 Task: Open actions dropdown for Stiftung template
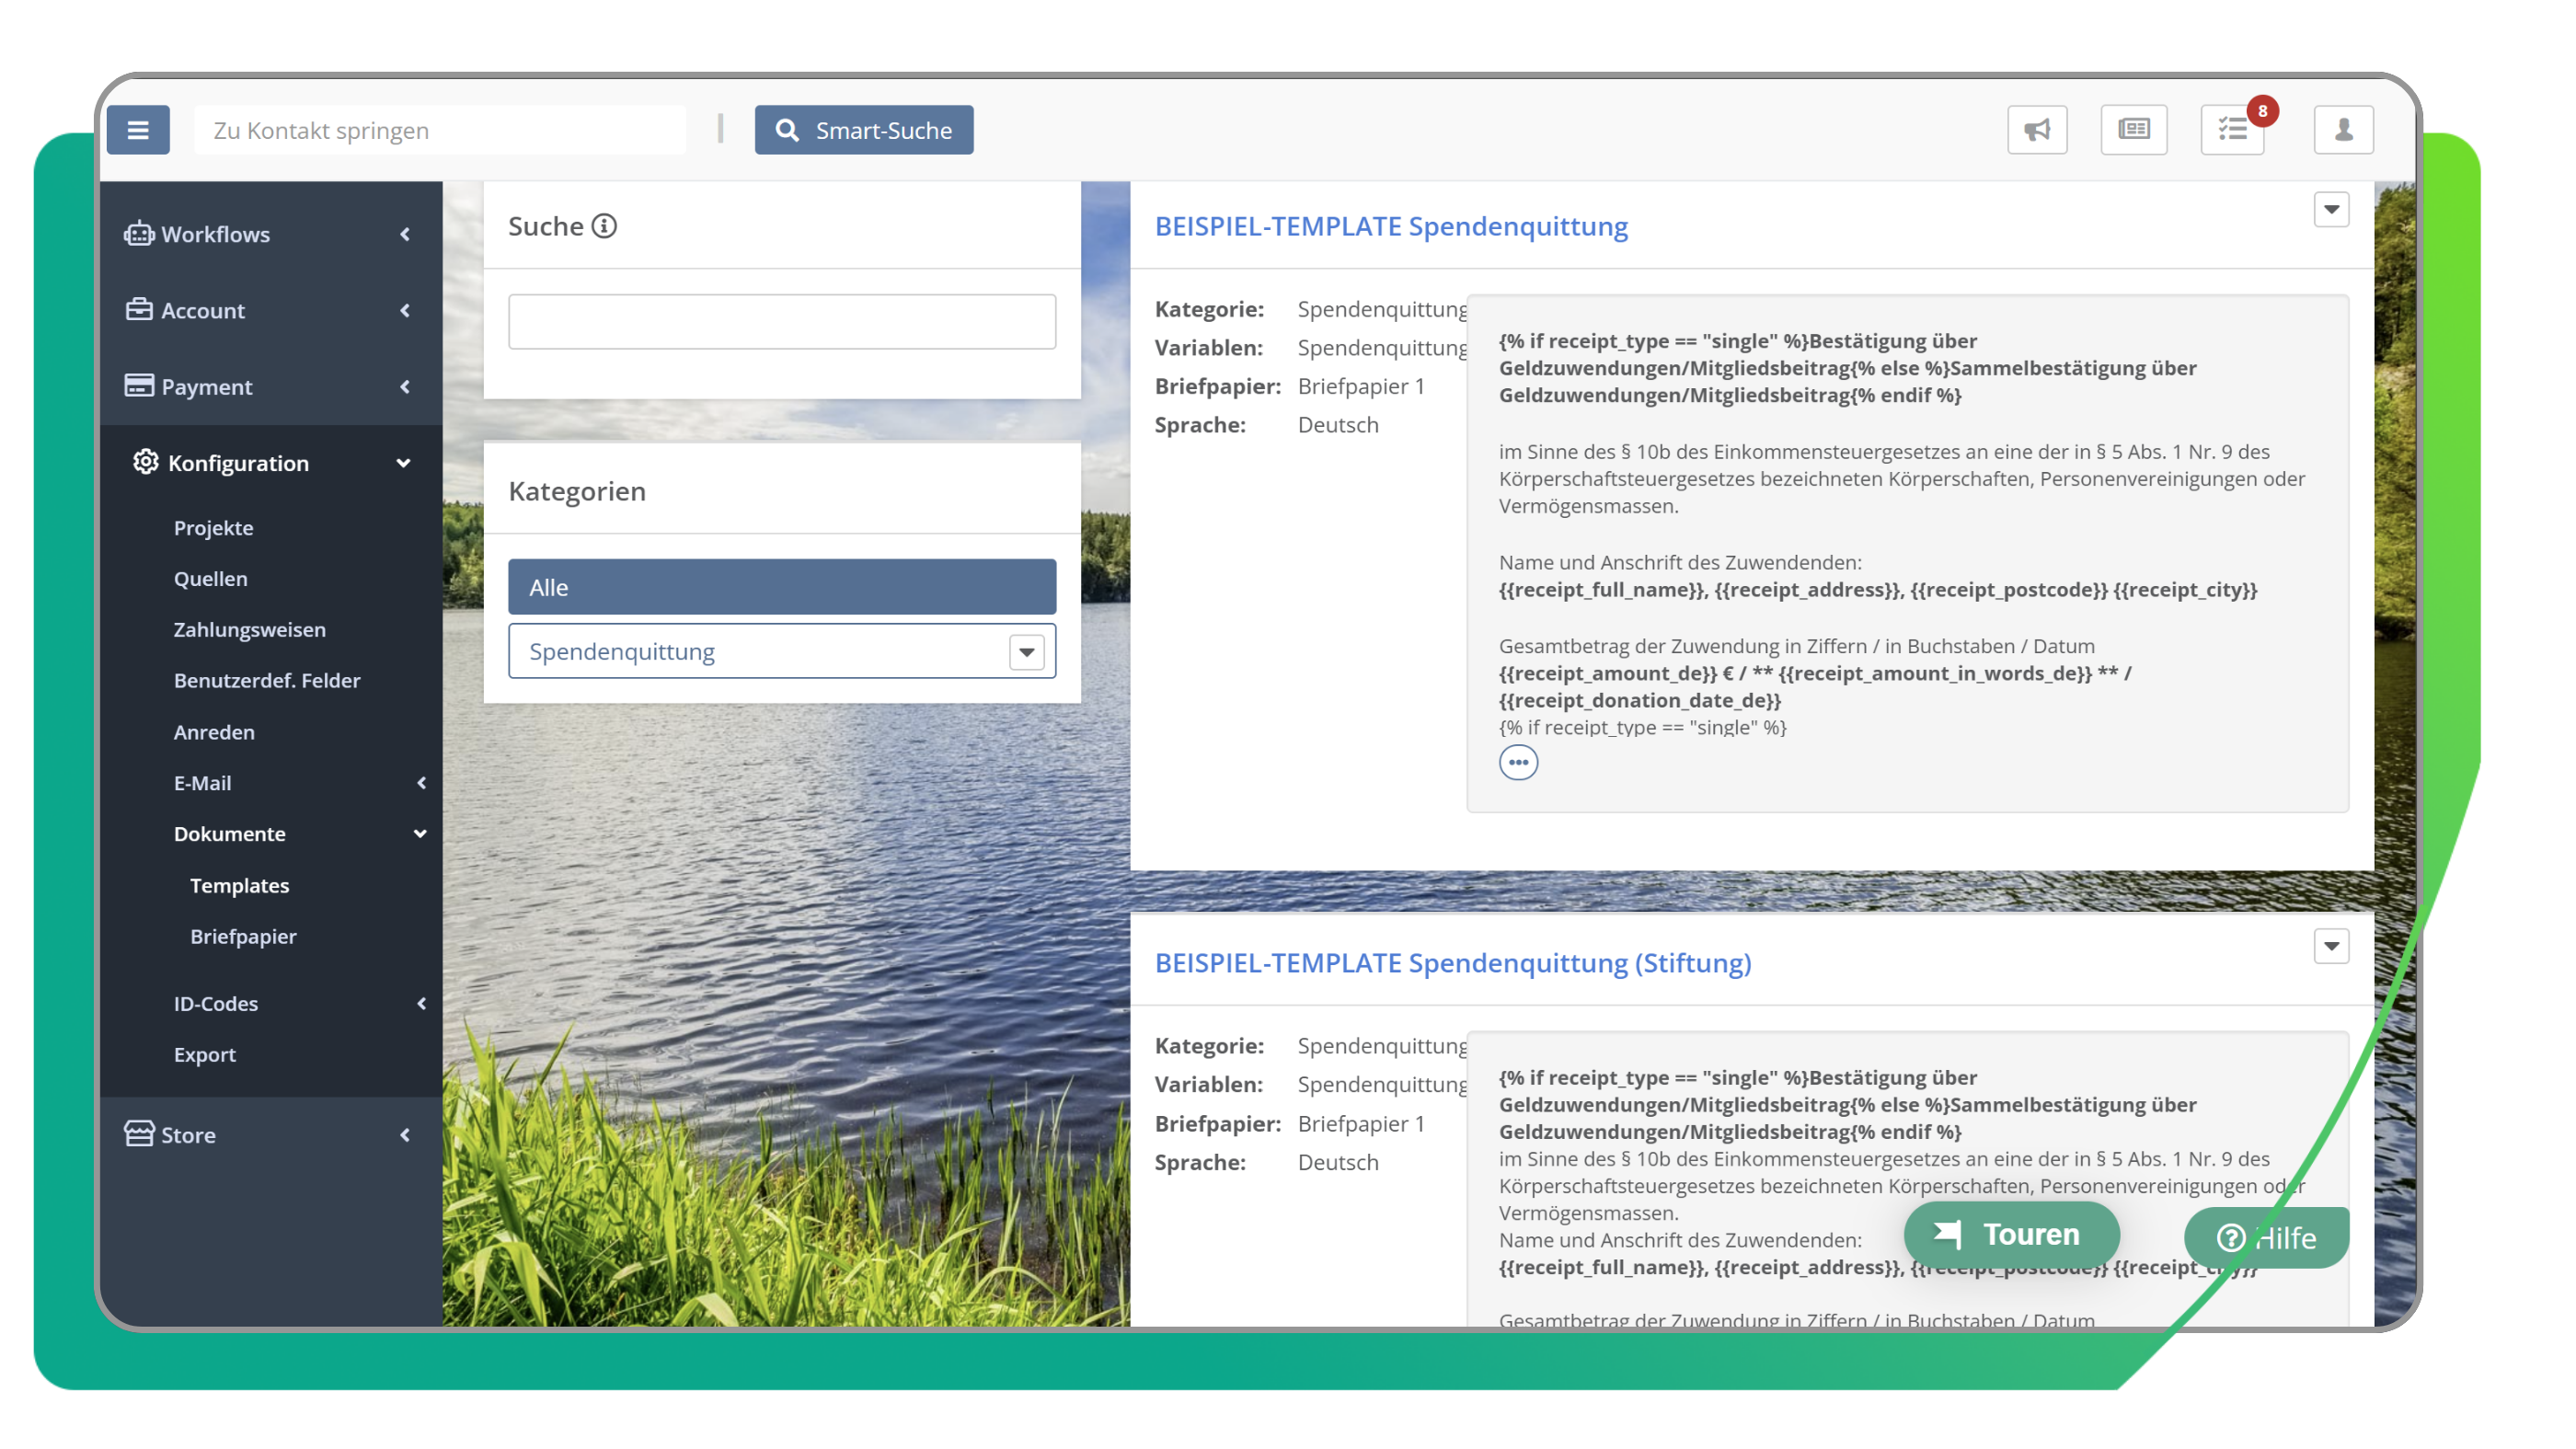[2331, 946]
